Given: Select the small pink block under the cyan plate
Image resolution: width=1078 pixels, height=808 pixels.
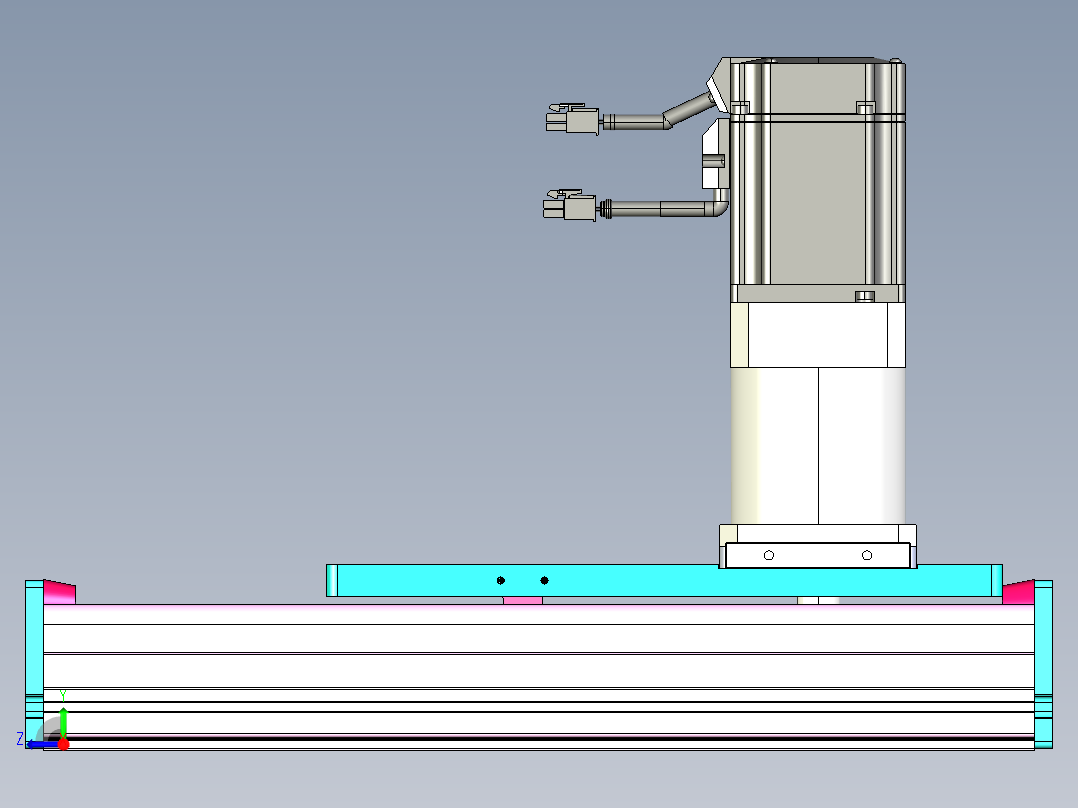Looking at the screenshot, I should pos(522,600).
